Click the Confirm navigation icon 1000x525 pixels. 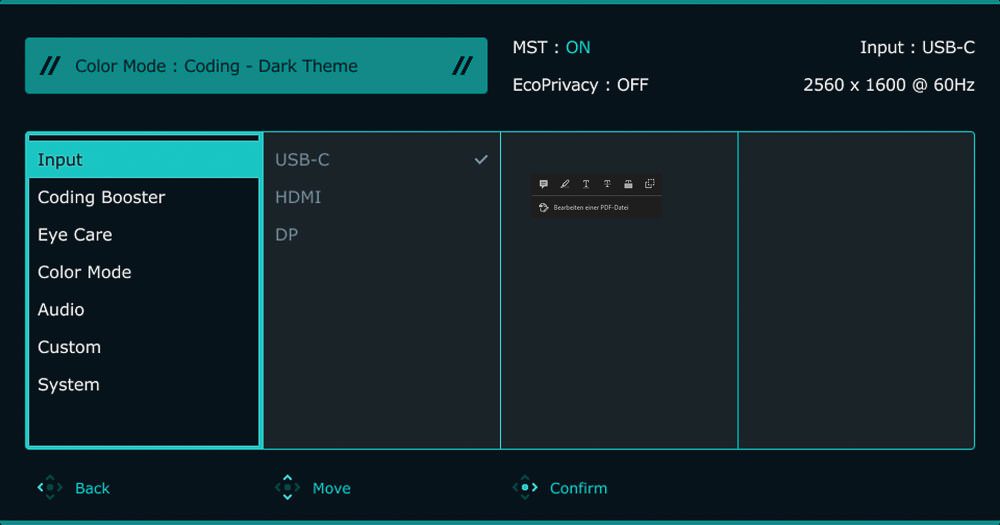coord(524,488)
